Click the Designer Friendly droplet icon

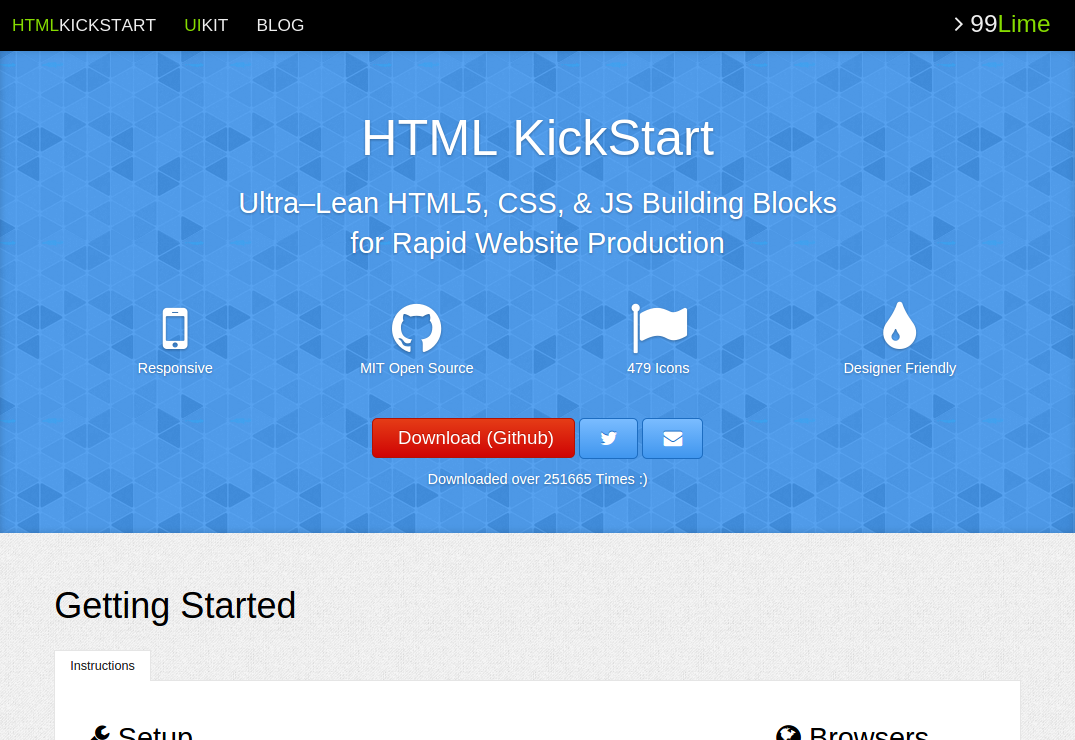point(899,326)
